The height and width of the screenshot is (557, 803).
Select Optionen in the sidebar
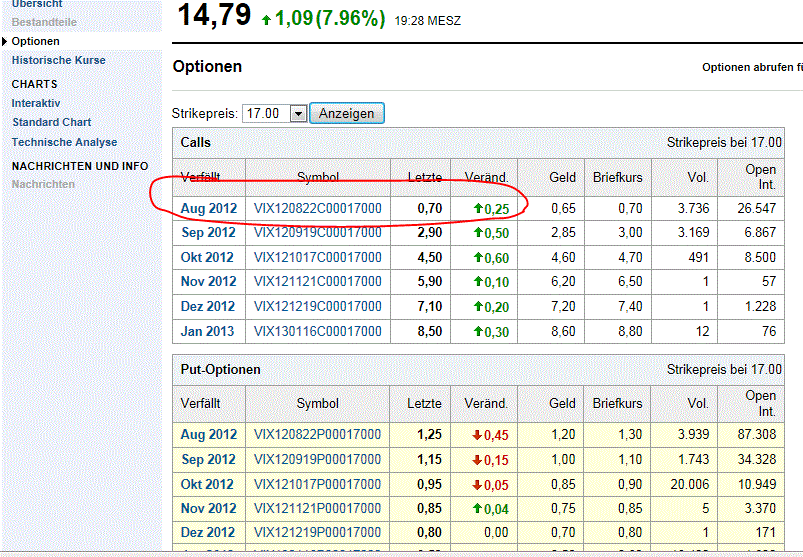pyautogui.click(x=35, y=41)
